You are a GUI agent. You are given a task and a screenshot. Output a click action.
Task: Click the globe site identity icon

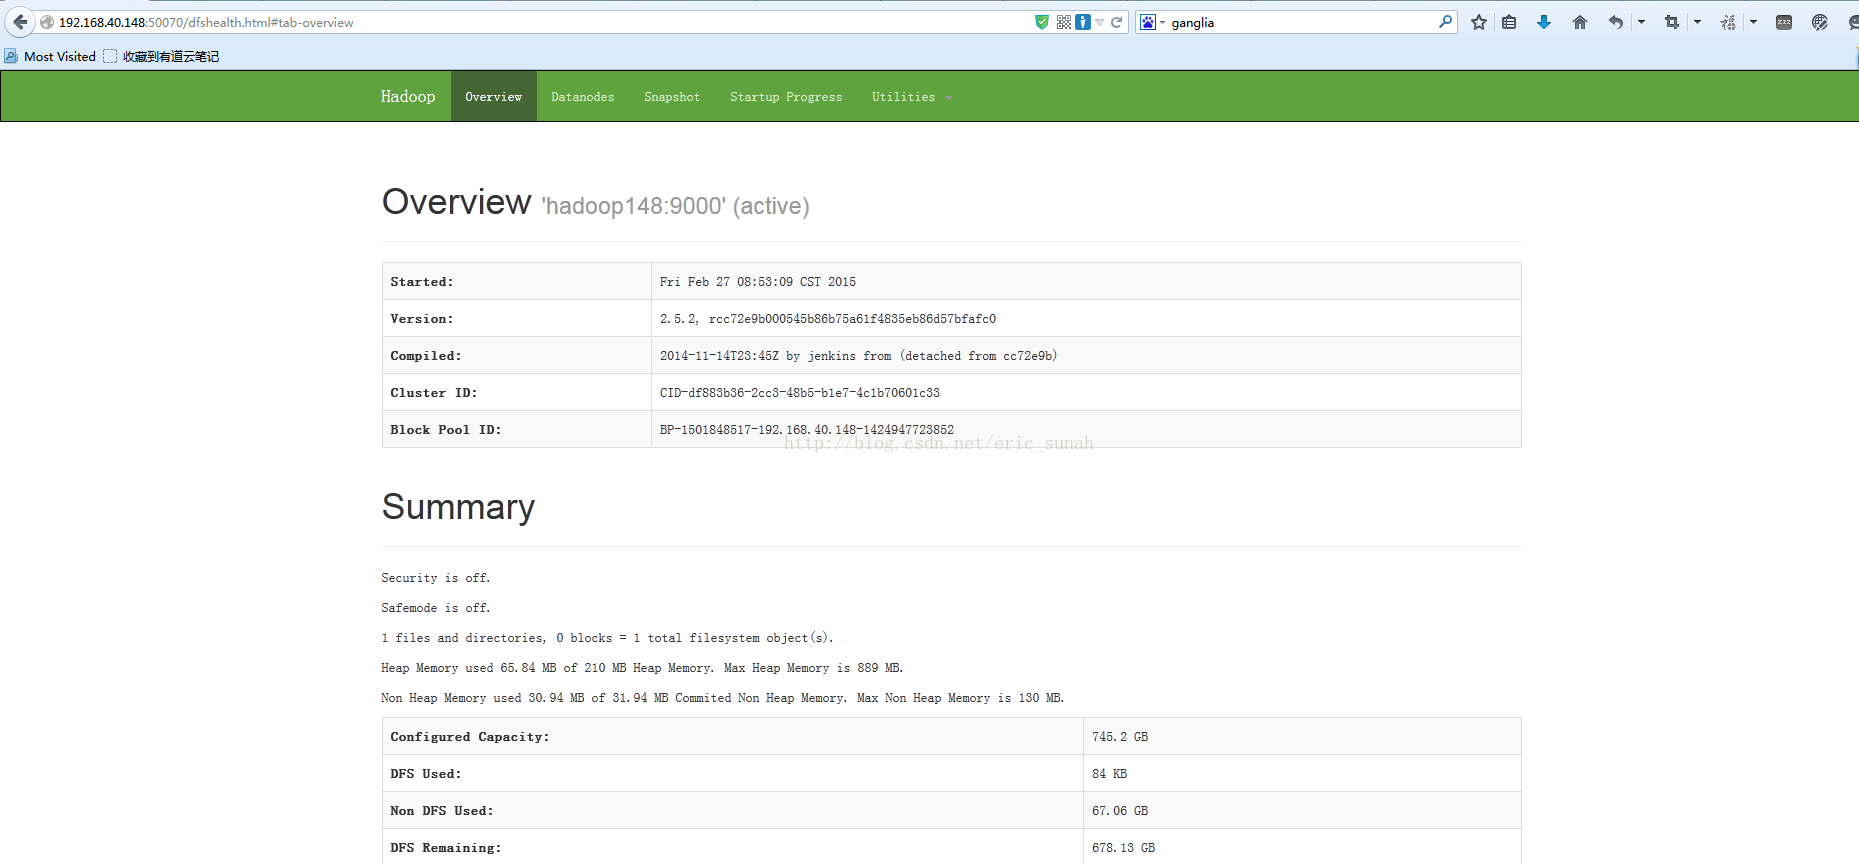pos(47,22)
